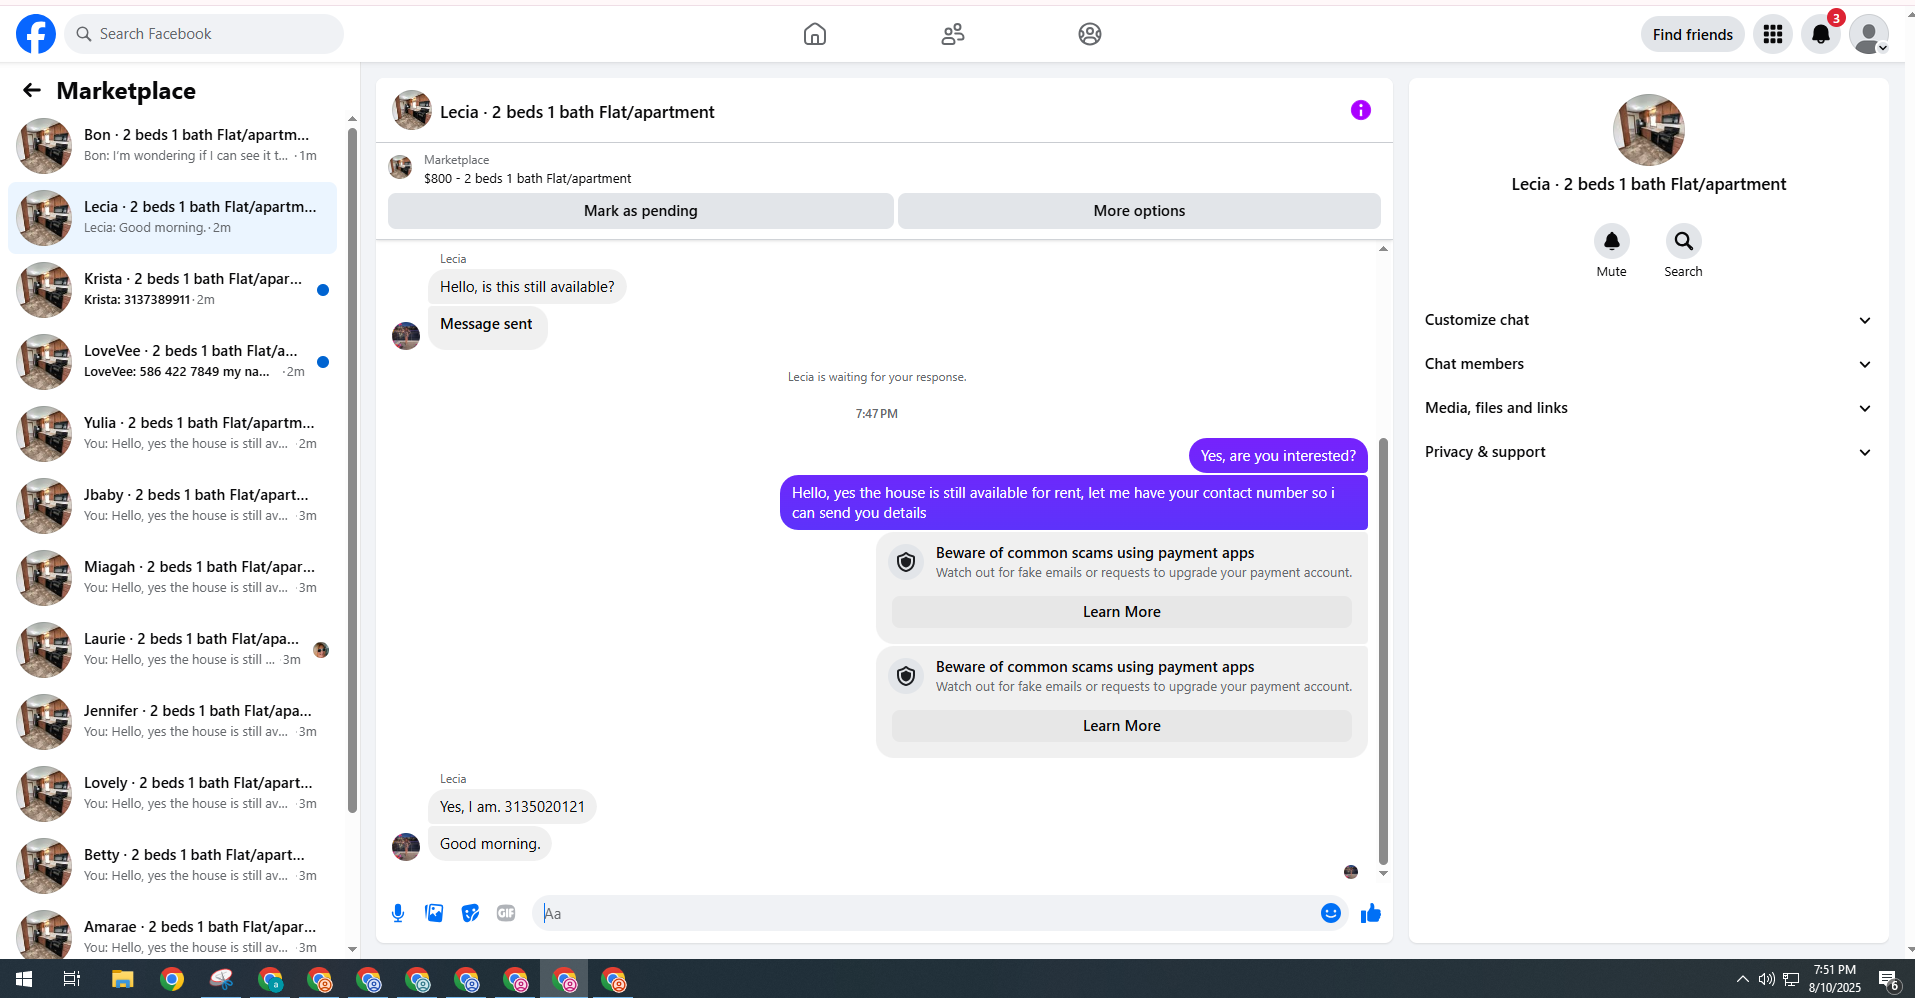Open the Friends icon in top navigation

click(953, 34)
